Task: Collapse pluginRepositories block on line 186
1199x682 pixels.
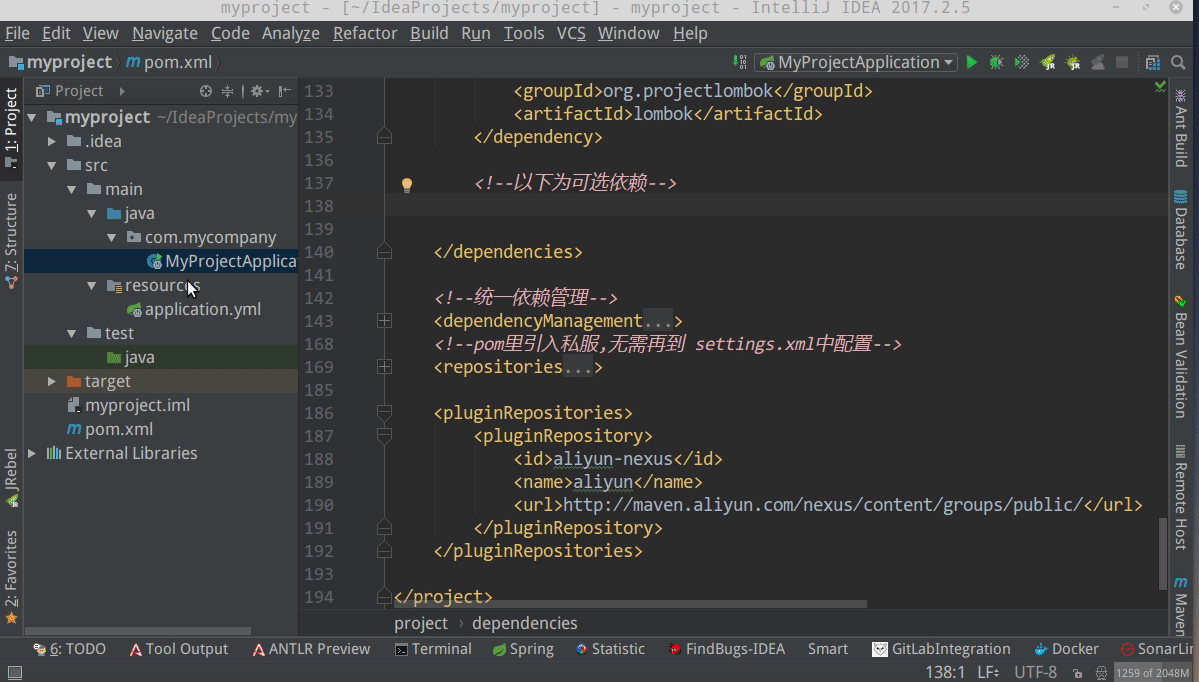Action: pyautogui.click(x=385, y=413)
